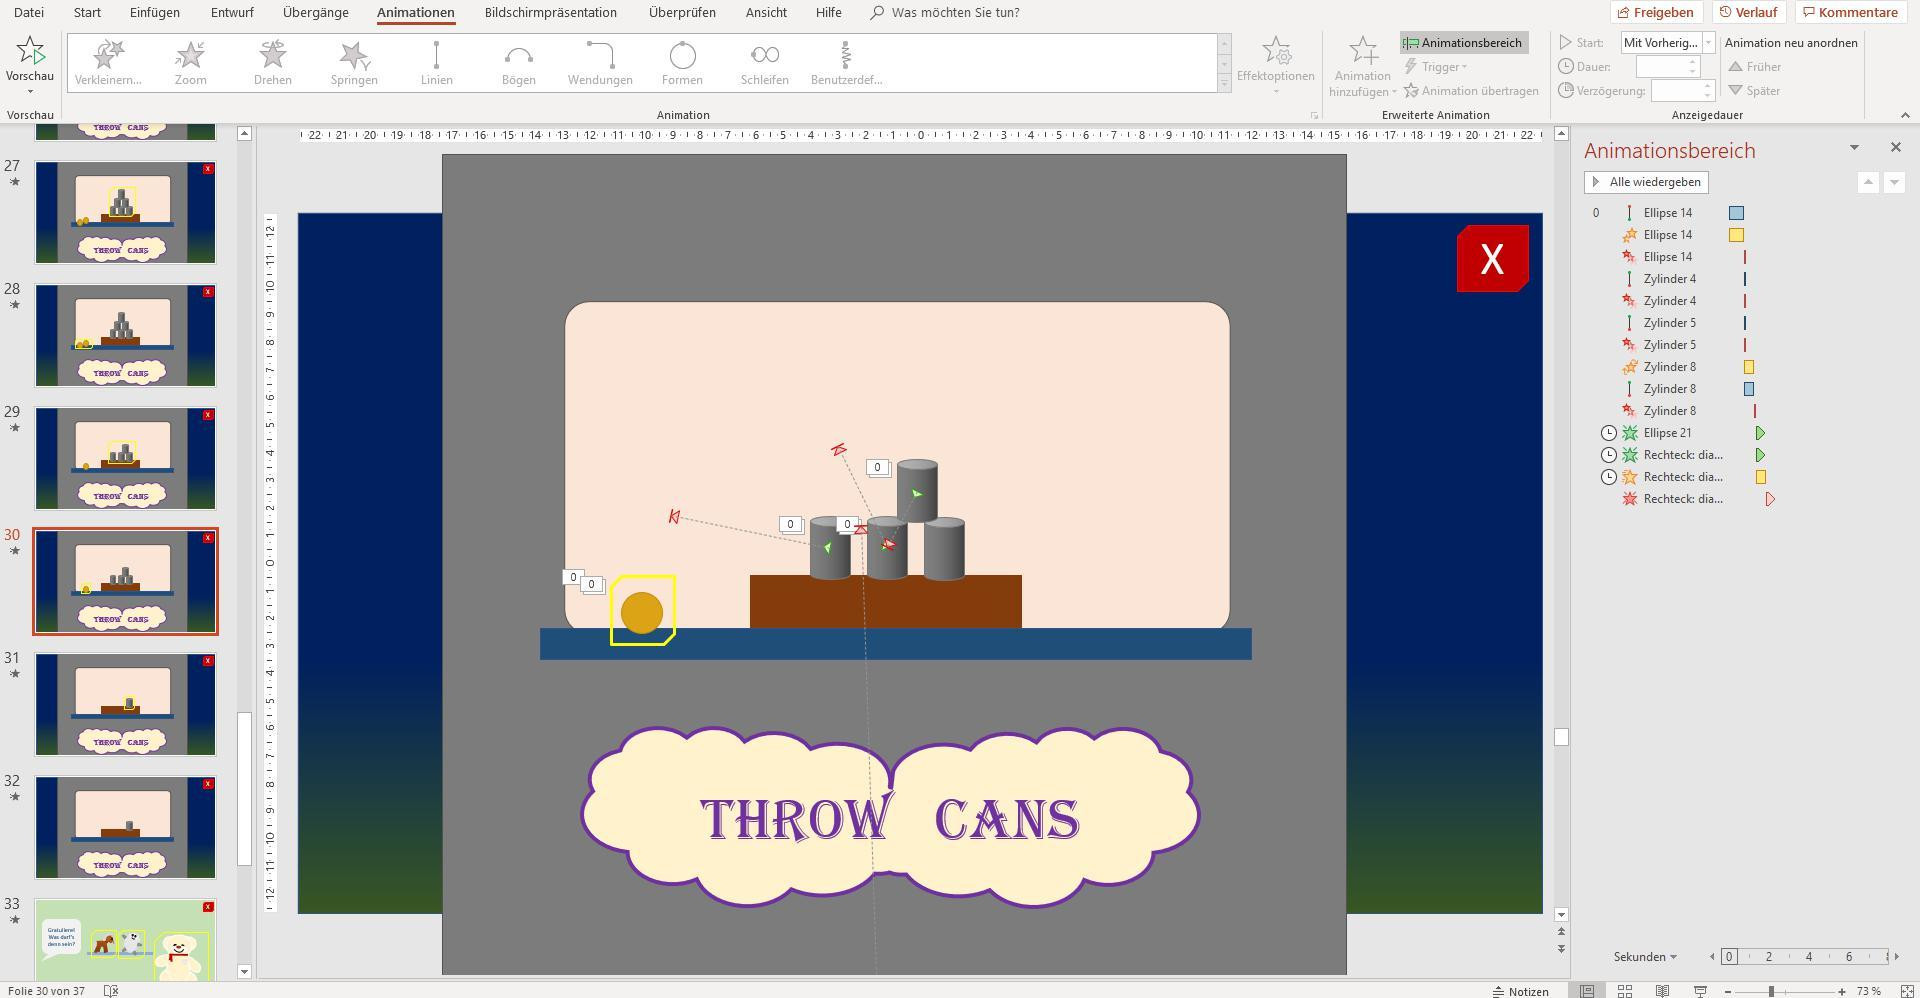Click Animation übertragen painter
1920x998 pixels.
pyautogui.click(x=1471, y=91)
